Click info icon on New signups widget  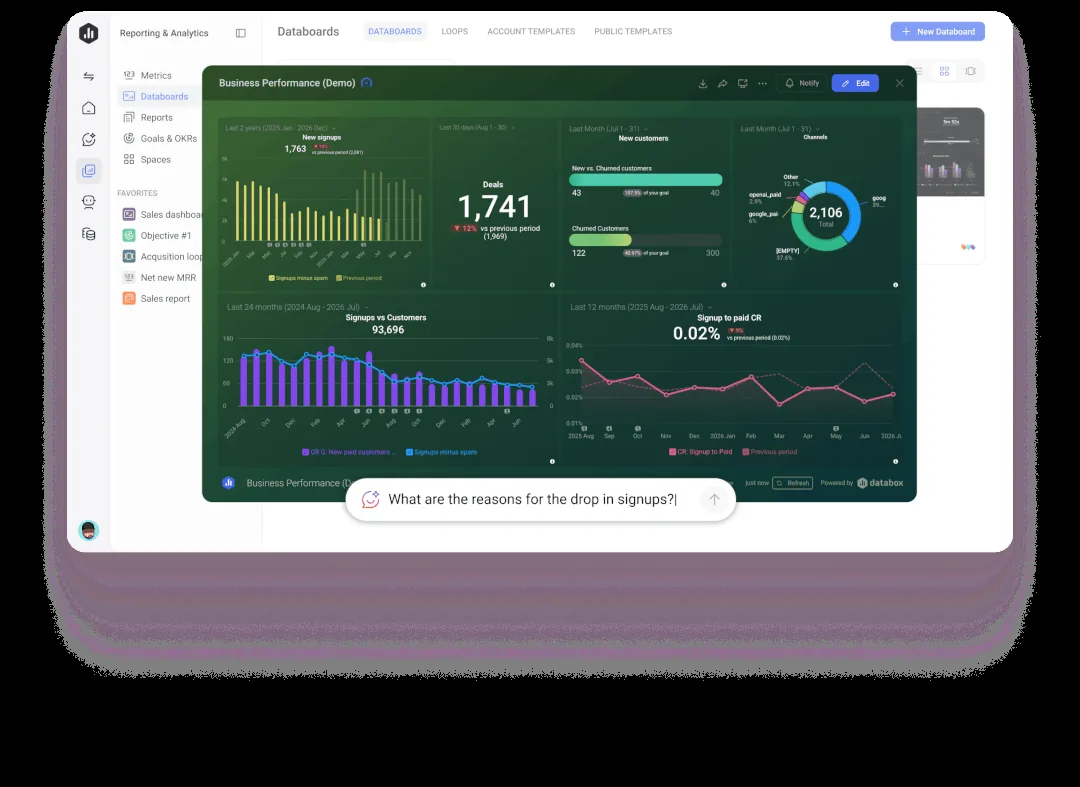[x=424, y=284]
